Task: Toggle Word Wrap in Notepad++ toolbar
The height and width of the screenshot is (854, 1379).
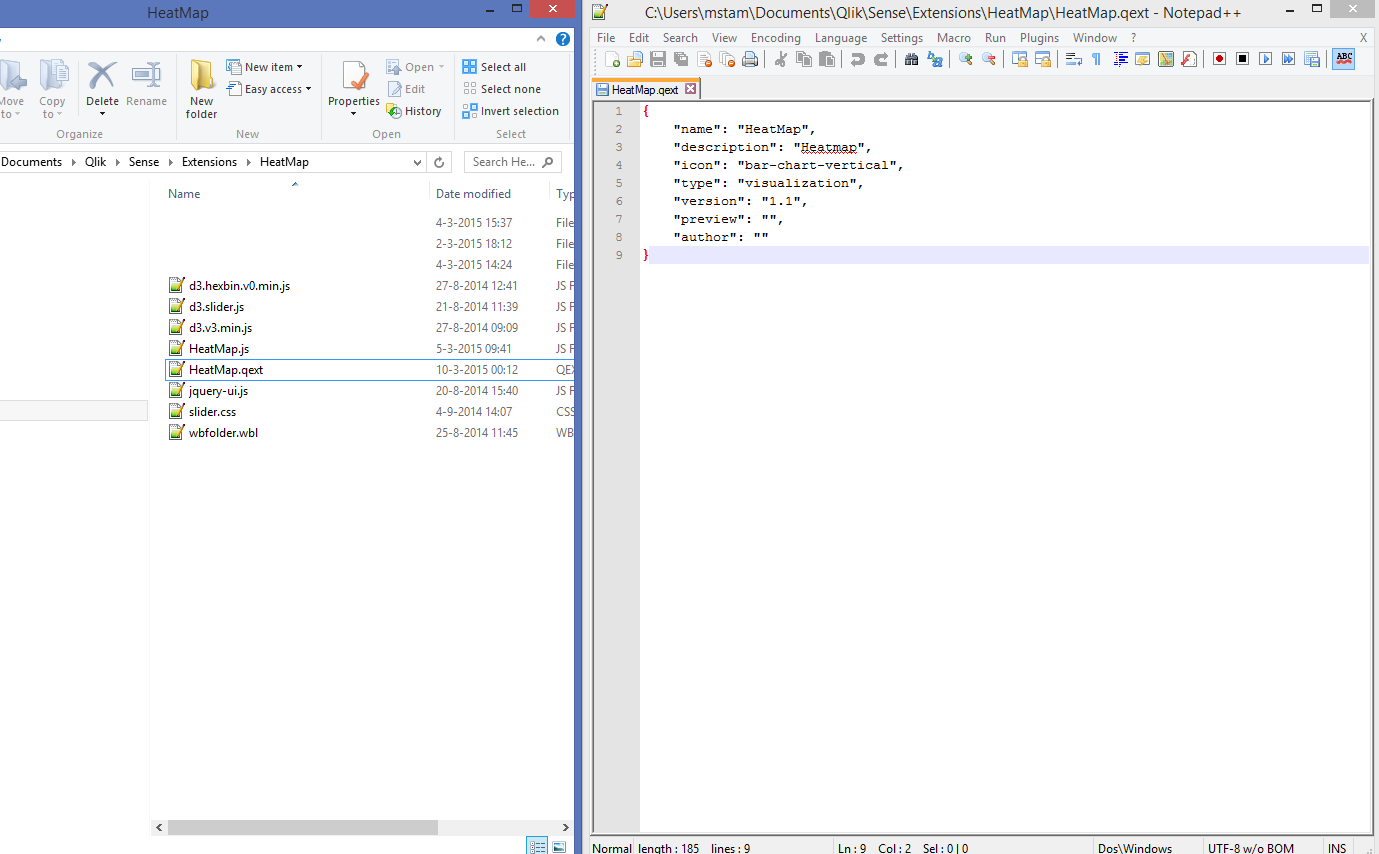Action: pyautogui.click(x=1074, y=59)
